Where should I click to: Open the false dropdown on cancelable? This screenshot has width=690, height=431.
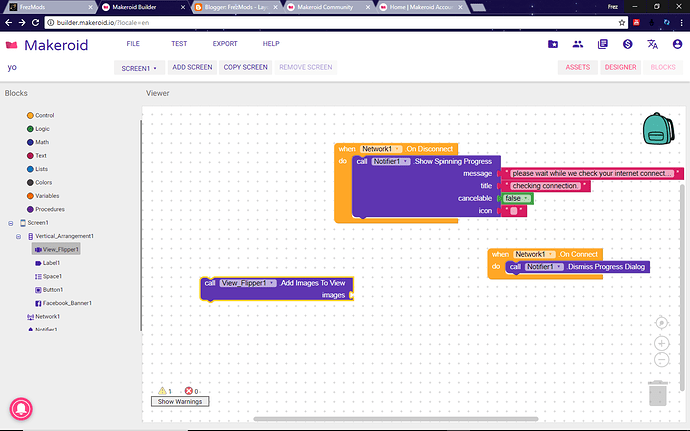tap(517, 199)
